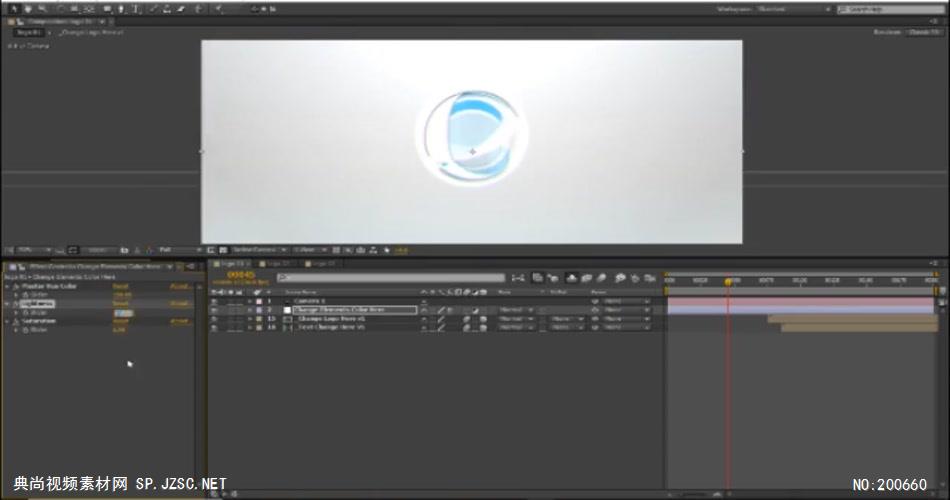Expand the Change Elements Color Here layer
The height and width of the screenshot is (500, 950).
250,310
